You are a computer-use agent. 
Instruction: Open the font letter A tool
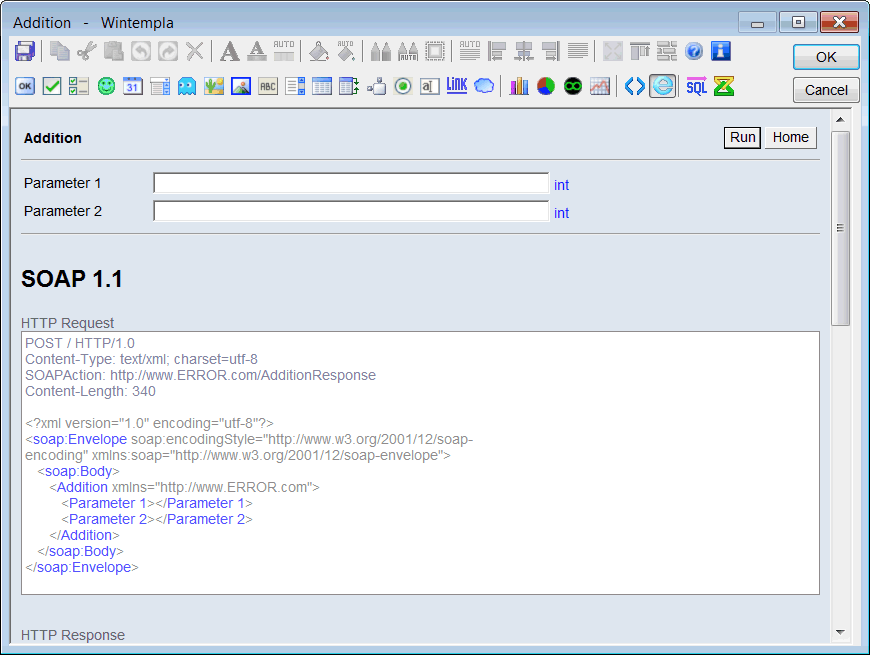point(230,52)
